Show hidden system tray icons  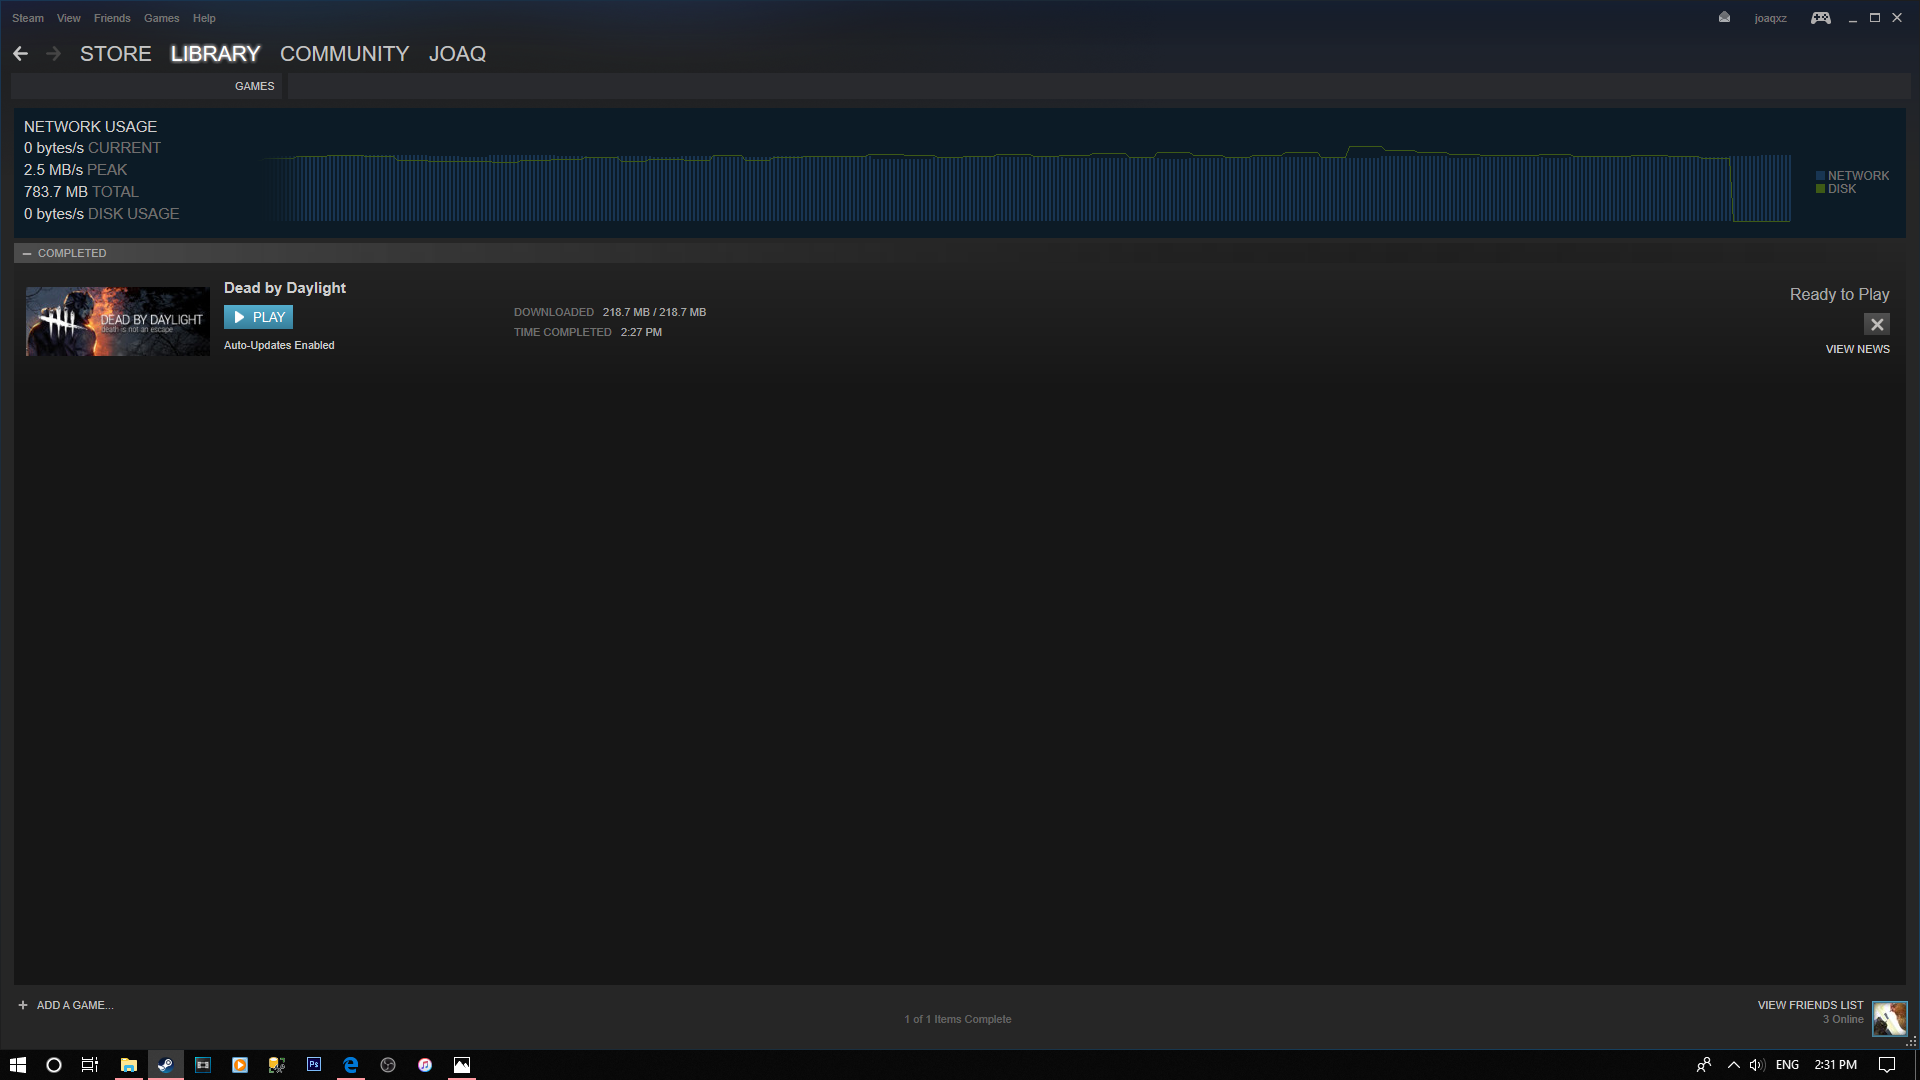1734,1065
